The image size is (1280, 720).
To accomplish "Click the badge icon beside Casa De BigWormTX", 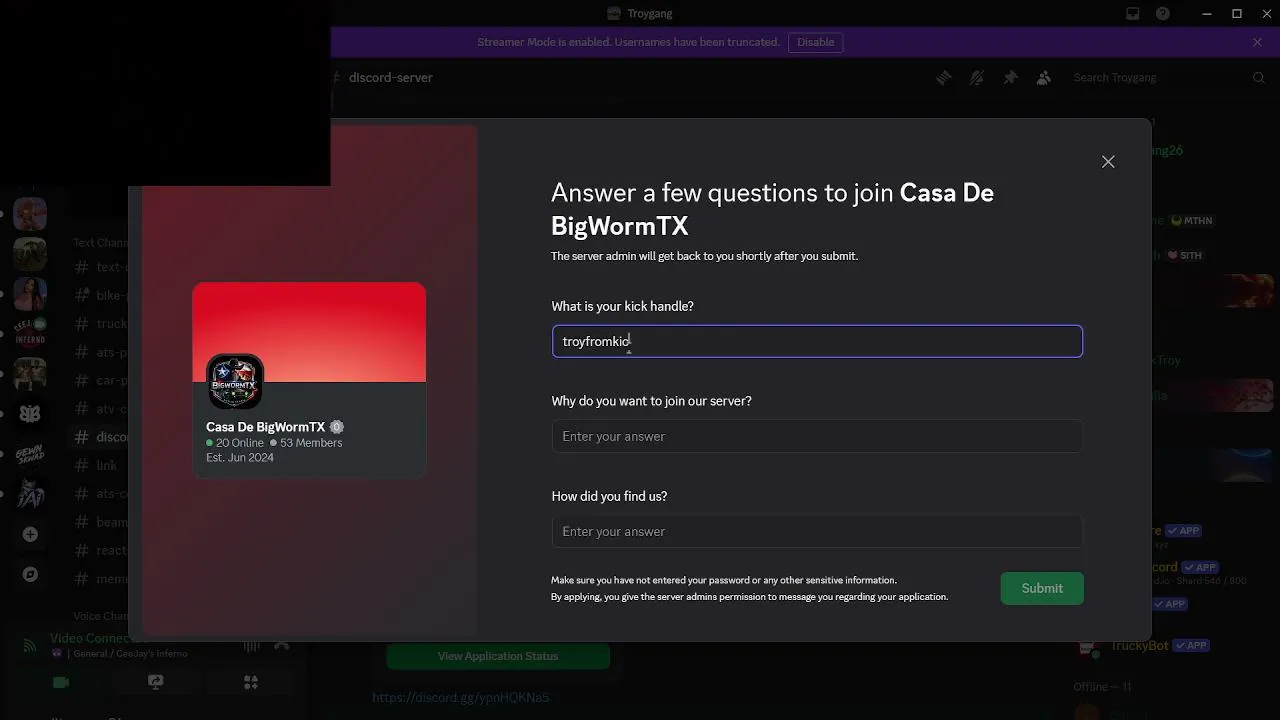I will point(337,427).
